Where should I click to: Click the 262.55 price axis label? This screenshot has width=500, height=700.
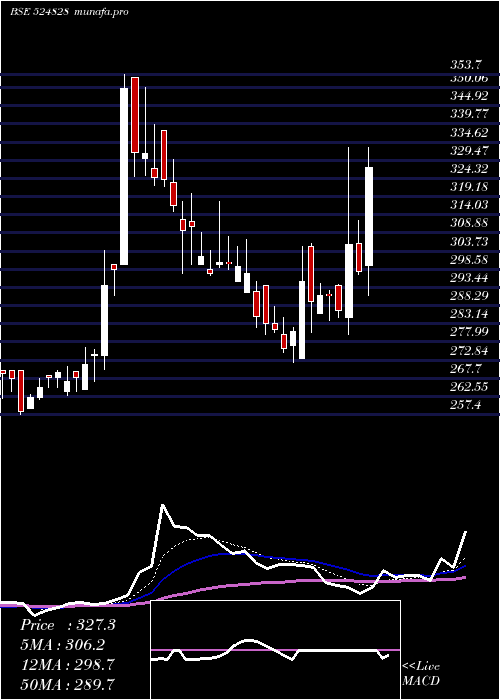[x=469, y=388]
